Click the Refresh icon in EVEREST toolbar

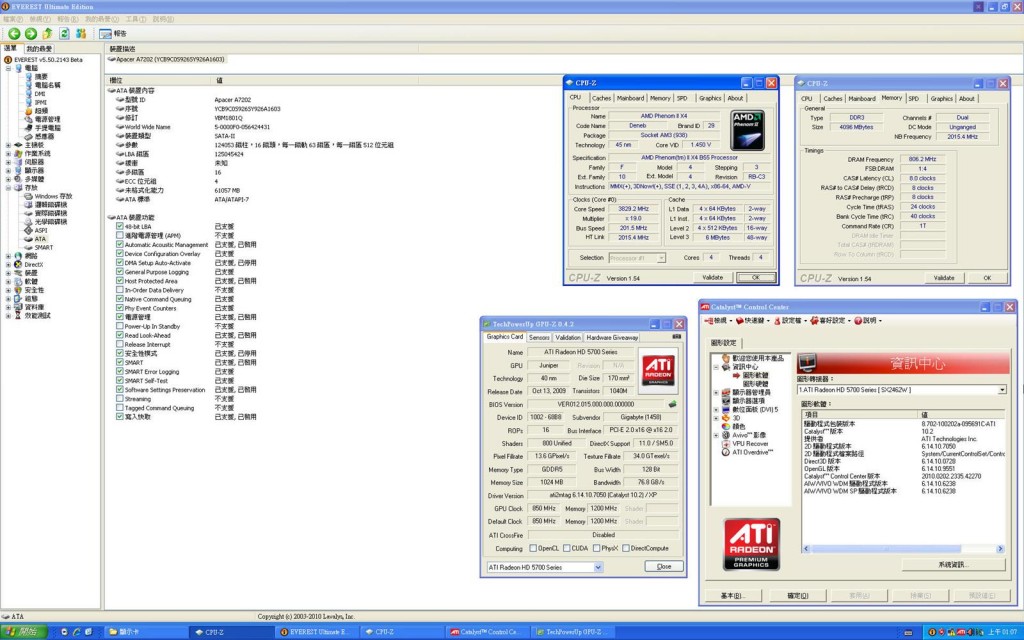coord(64,33)
